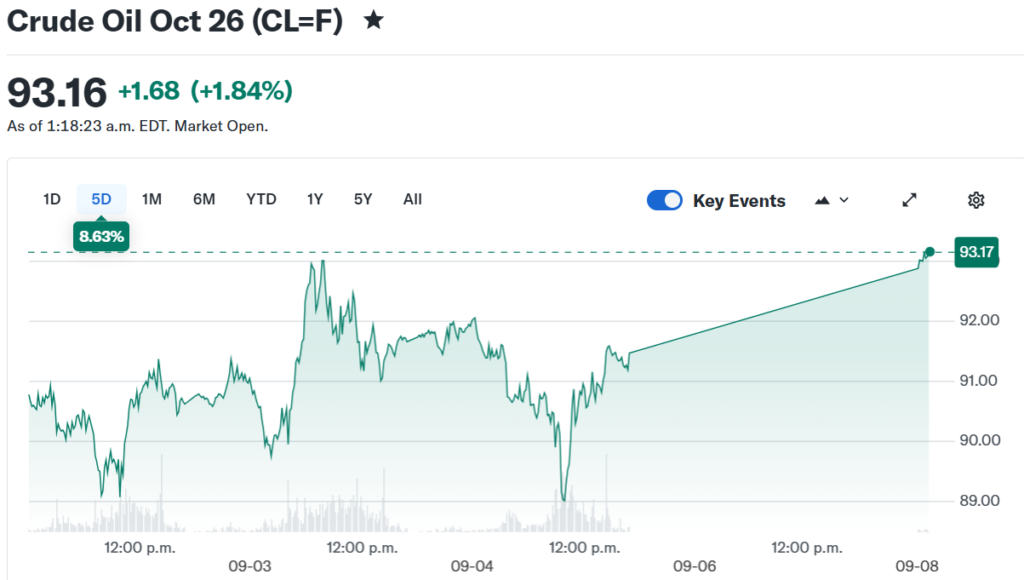Open chart settings gear icon
Screen dimensions: 1024x580
(976, 200)
